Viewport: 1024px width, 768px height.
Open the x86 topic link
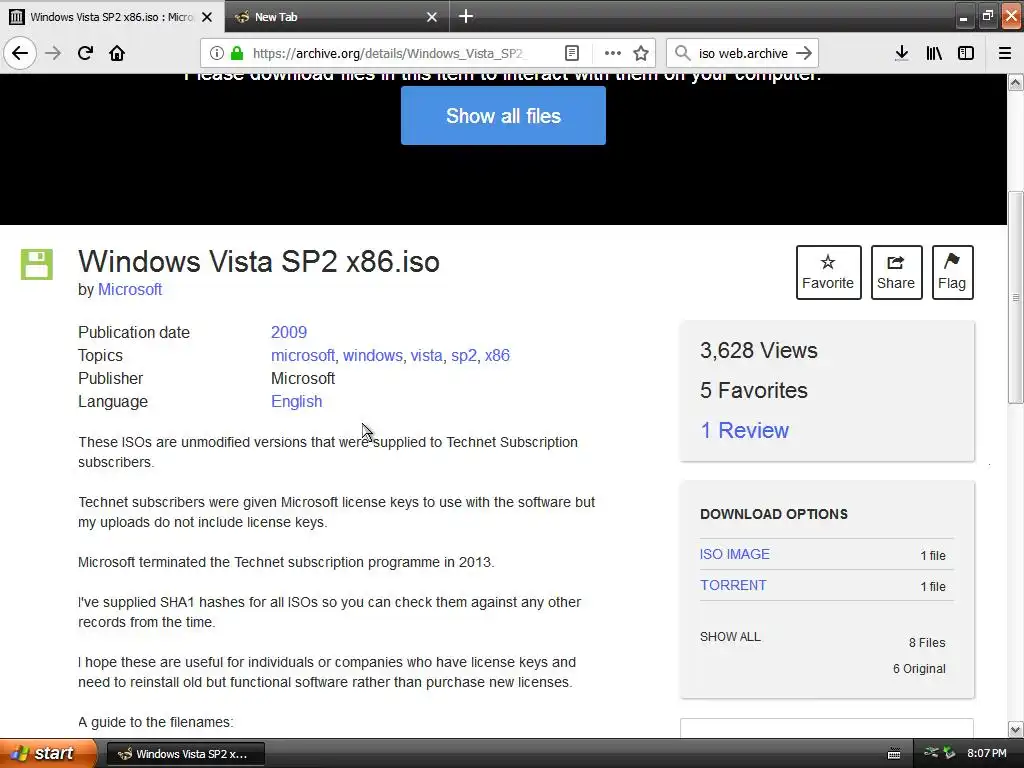point(497,355)
